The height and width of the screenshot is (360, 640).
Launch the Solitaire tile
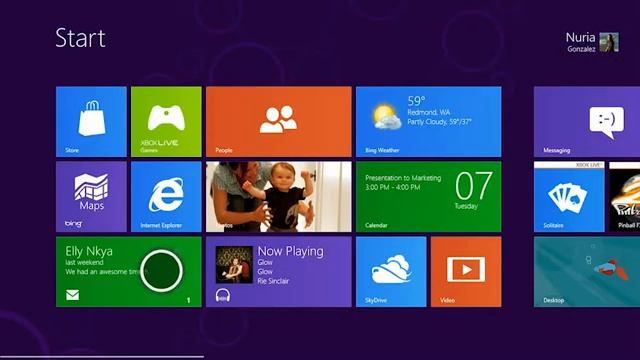coord(569,197)
